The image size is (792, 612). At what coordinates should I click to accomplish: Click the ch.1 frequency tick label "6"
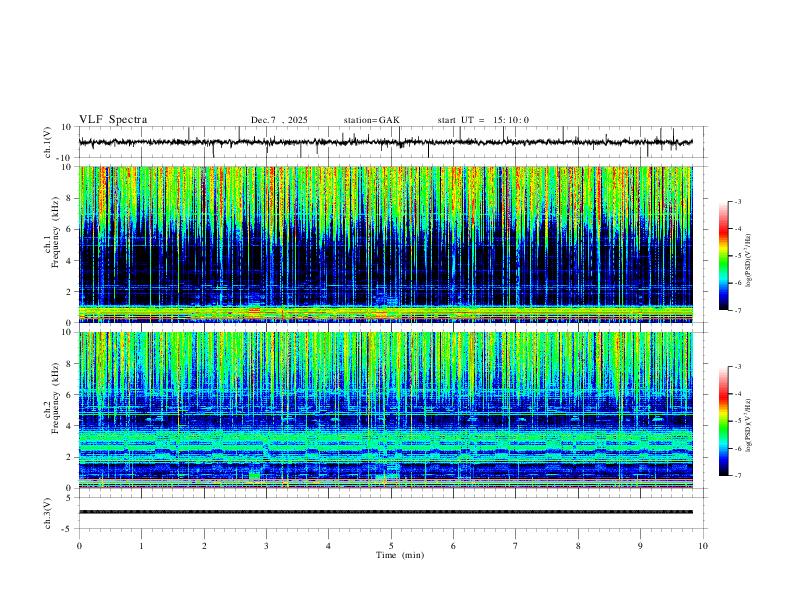pos(71,229)
